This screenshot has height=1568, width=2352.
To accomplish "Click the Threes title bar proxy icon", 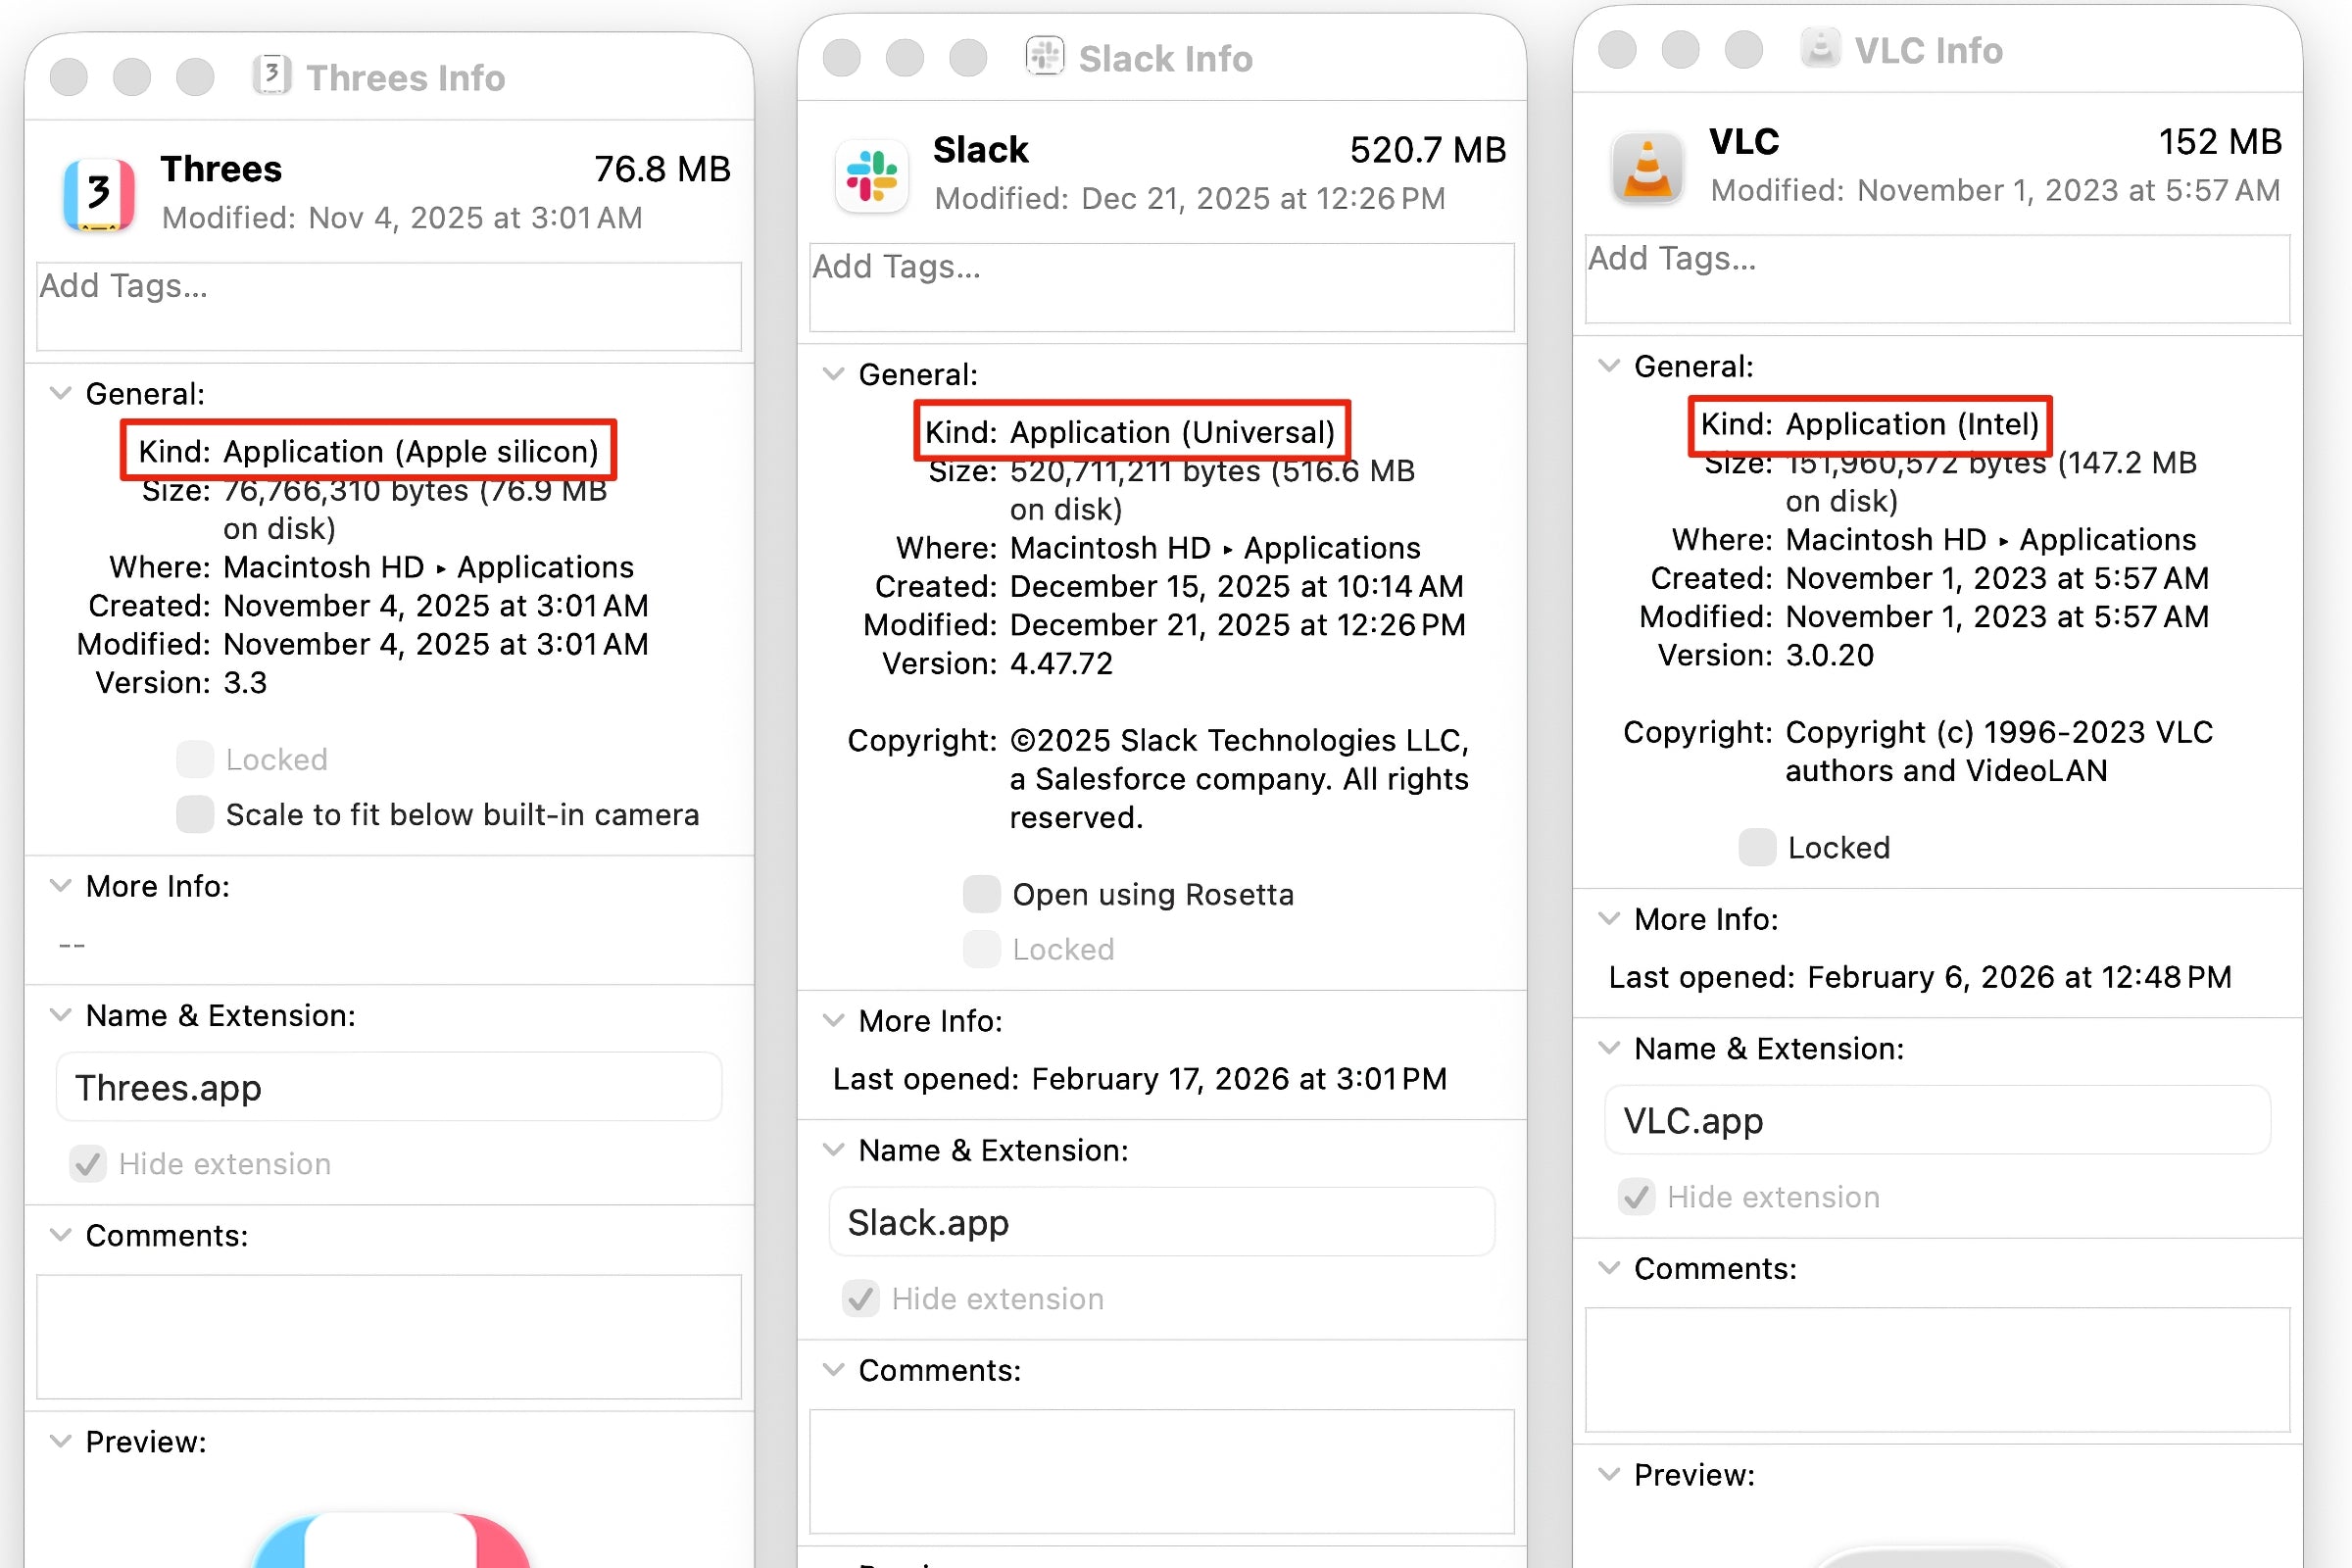I will [x=271, y=76].
